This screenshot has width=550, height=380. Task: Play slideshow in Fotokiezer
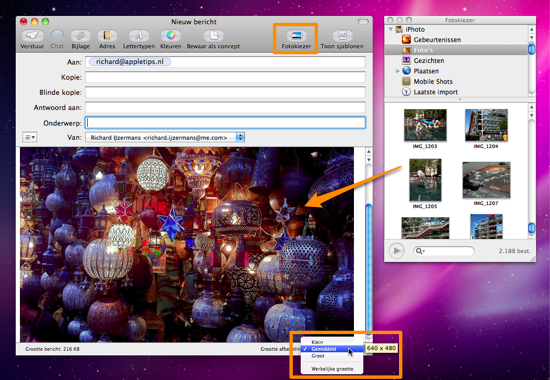pyautogui.click(x=397, y=251)
